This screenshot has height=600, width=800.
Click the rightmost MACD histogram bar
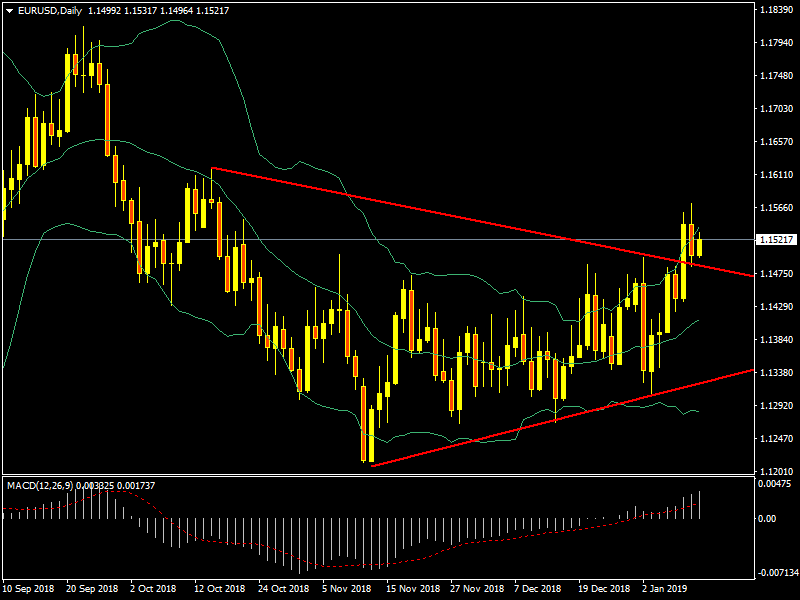(x=699, y=504)
